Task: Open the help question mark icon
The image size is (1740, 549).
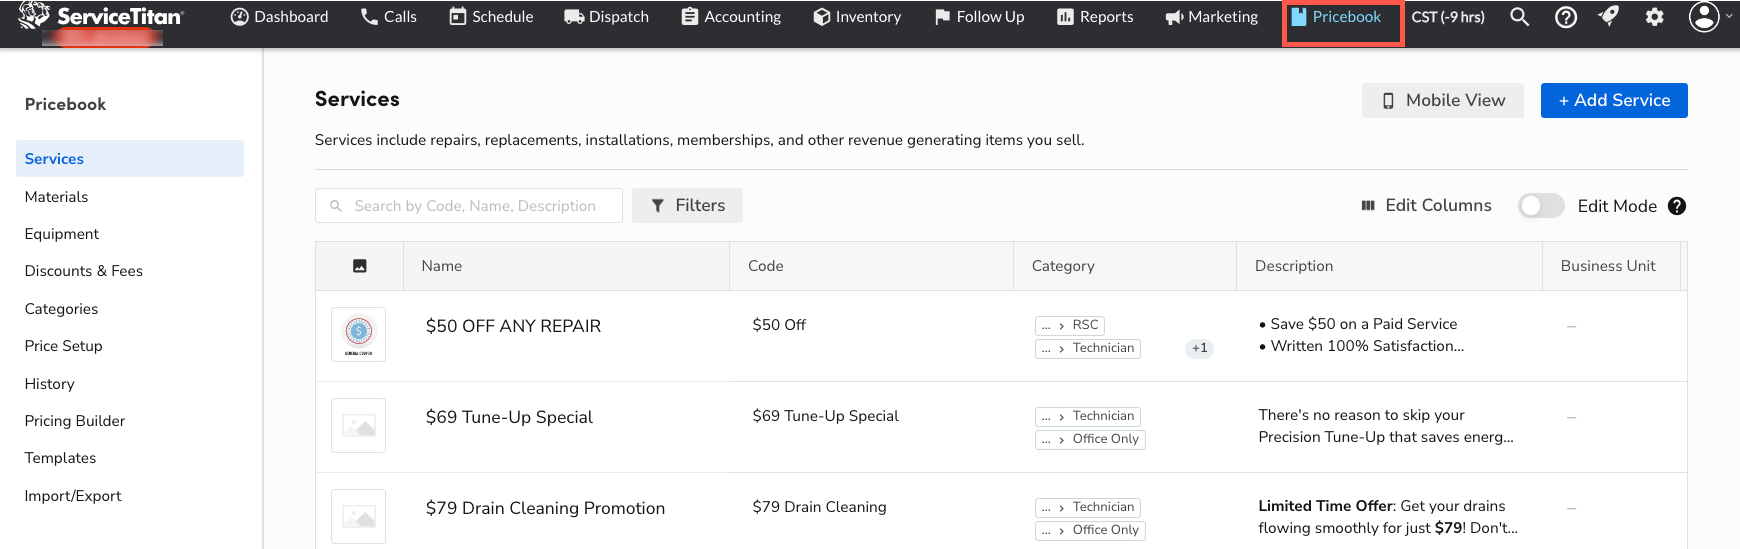Action: (x=1566, y=17)
